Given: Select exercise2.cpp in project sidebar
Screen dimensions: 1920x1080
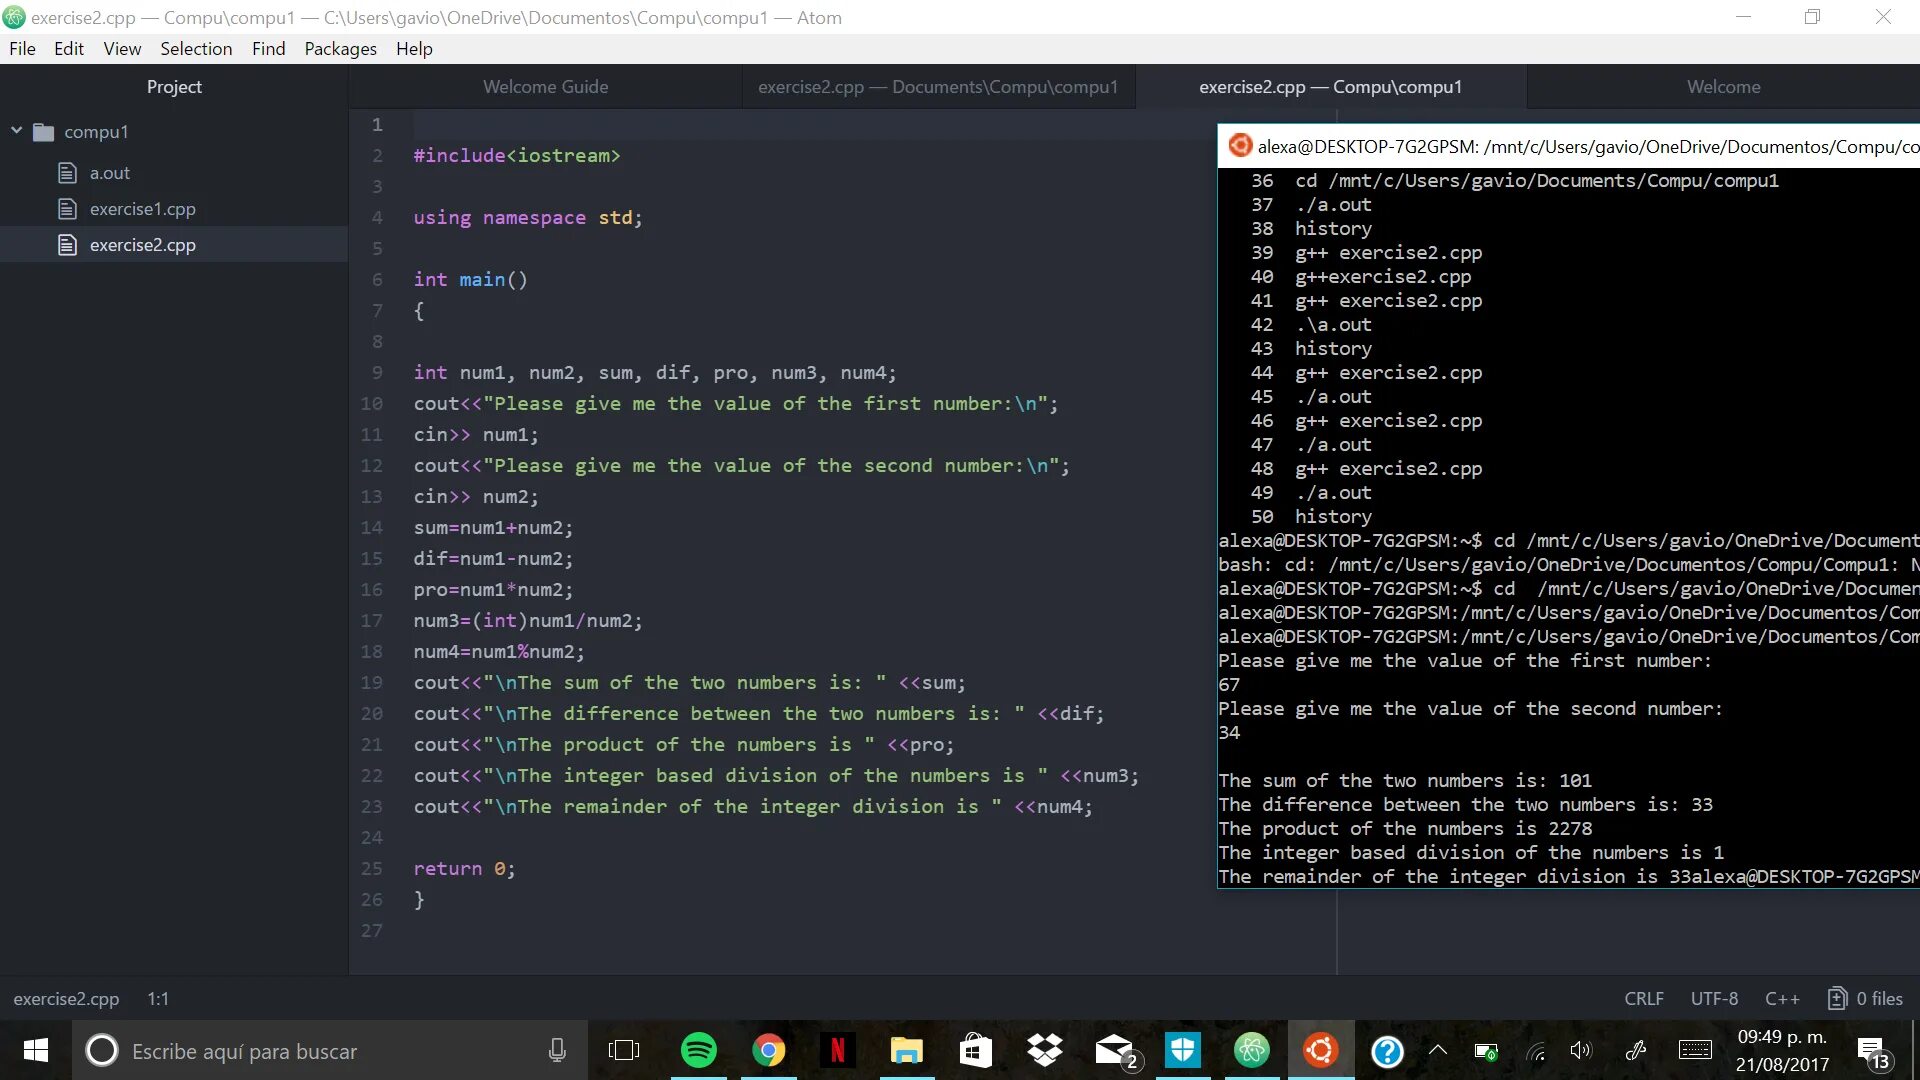Looking at the screenshot, I should [x=142, y=244].
